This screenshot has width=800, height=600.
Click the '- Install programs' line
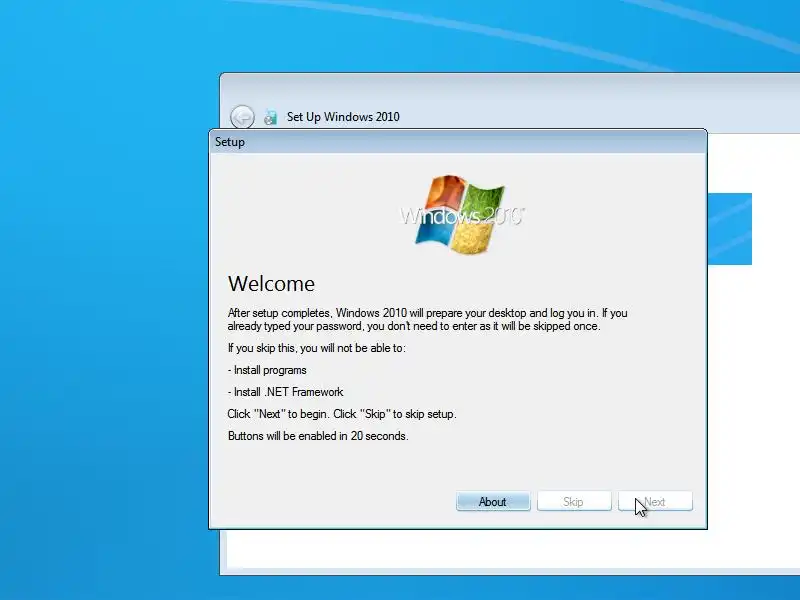click(267, 370)
